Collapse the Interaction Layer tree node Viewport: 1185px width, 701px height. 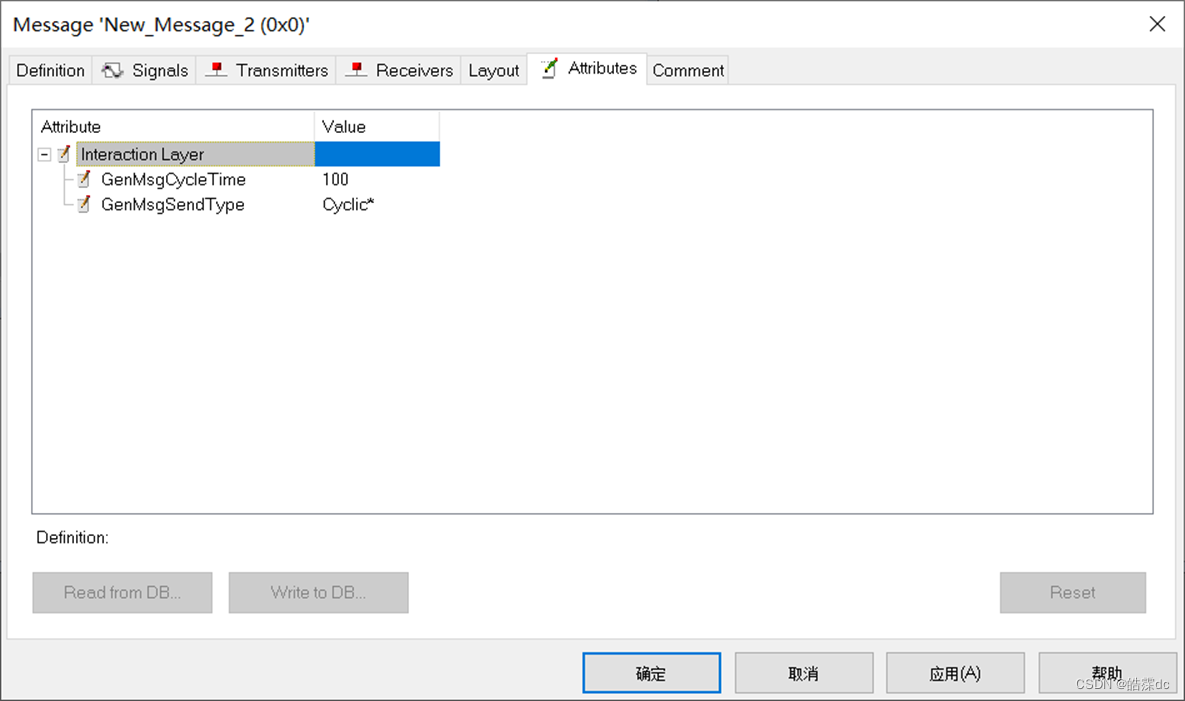(x=44, y=154)
